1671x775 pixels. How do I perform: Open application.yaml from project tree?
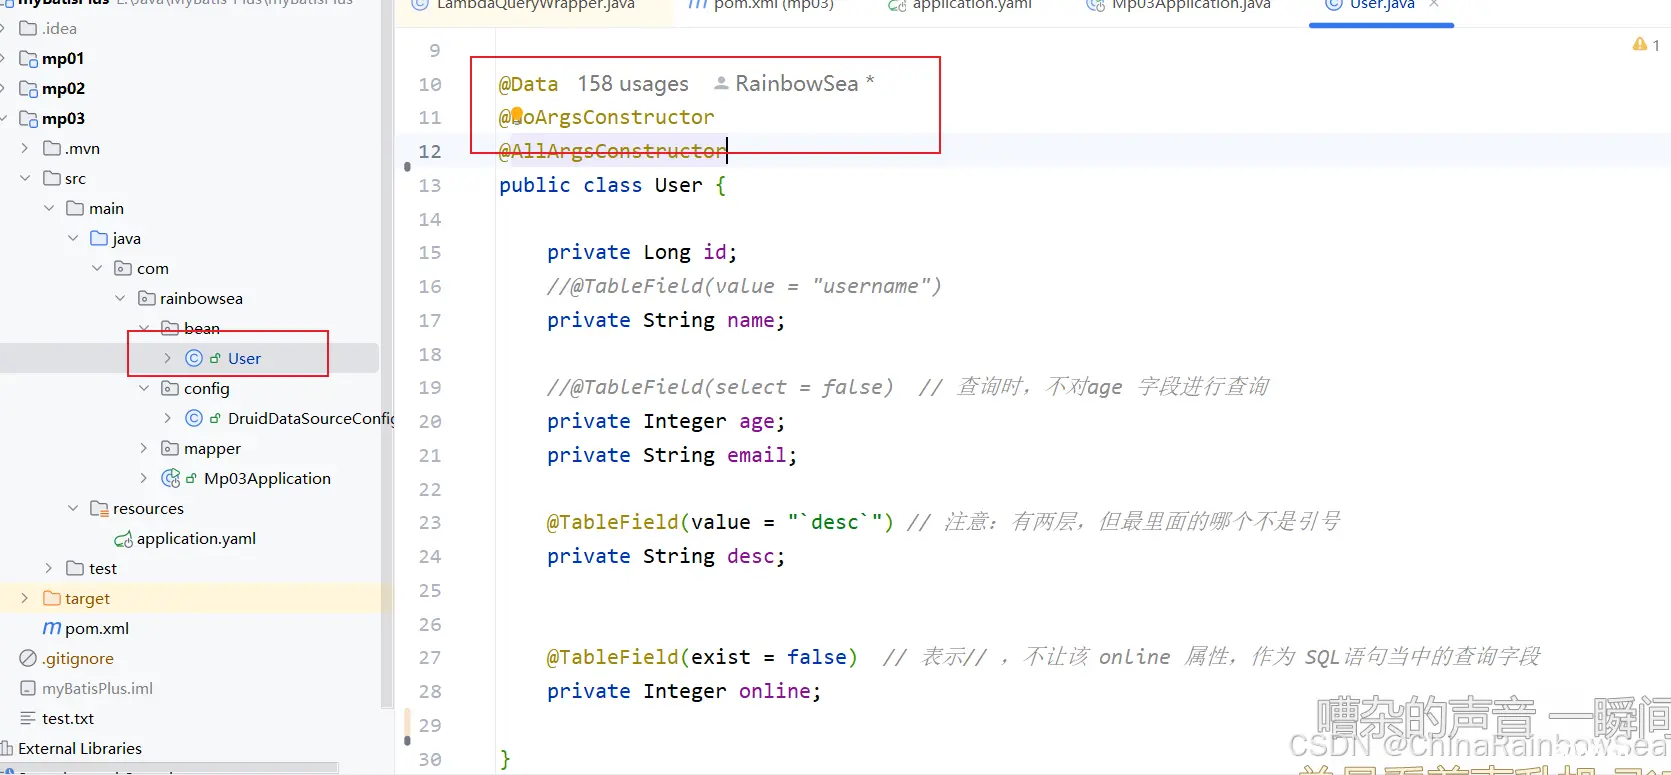(x=196, y=538)
